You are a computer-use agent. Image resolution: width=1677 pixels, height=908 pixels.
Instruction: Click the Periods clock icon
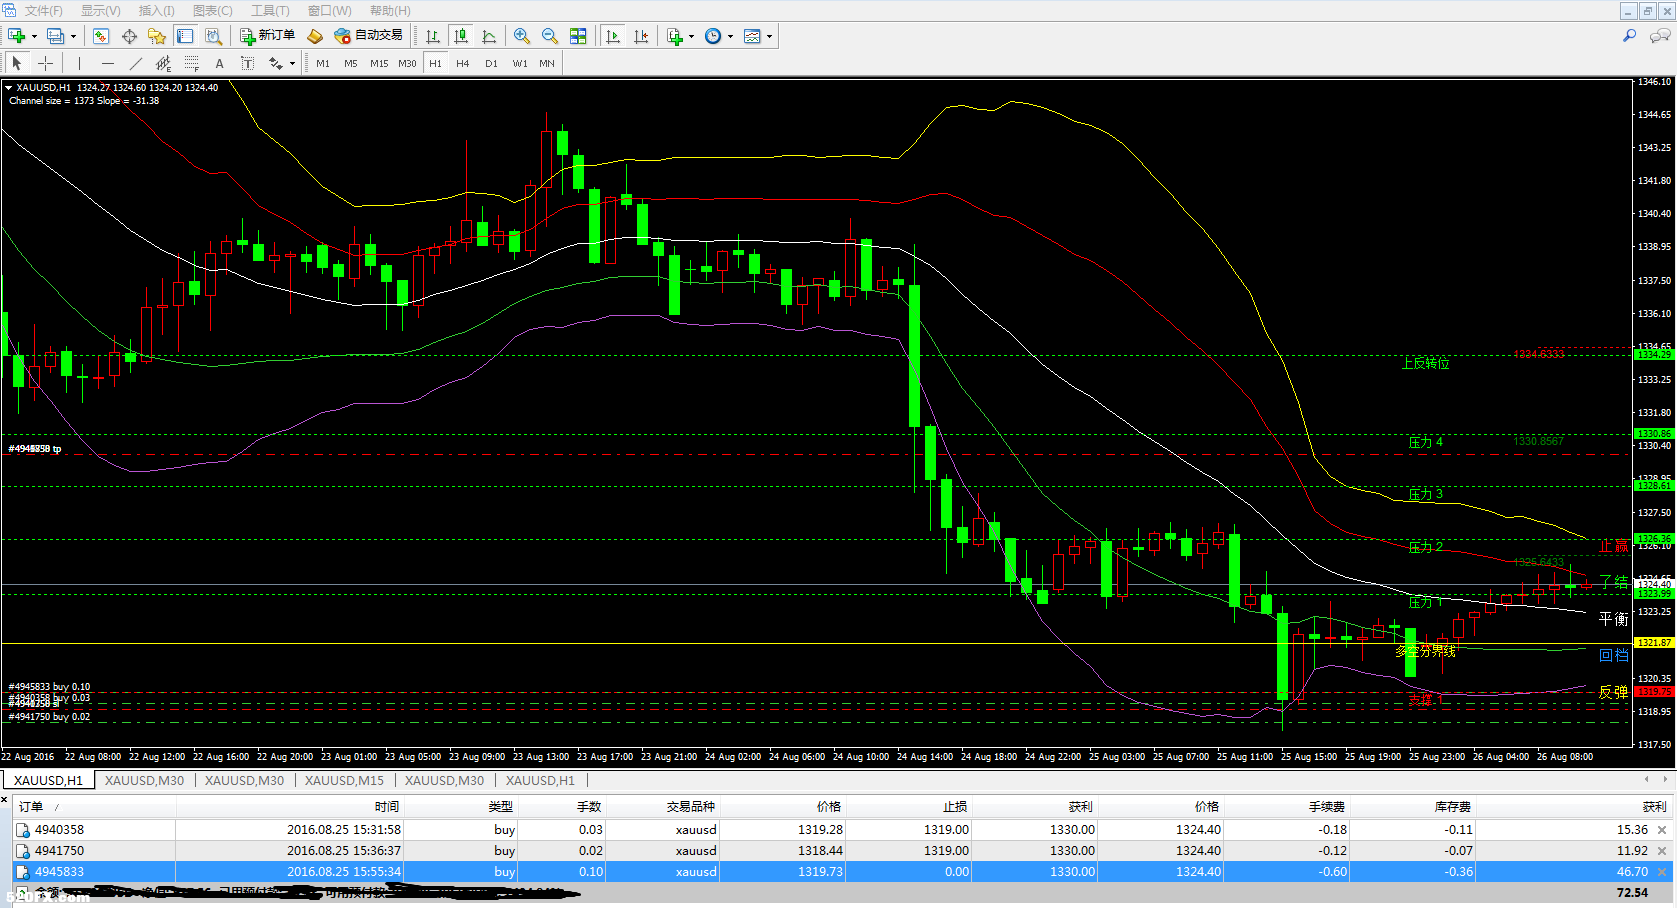(713, 36)
